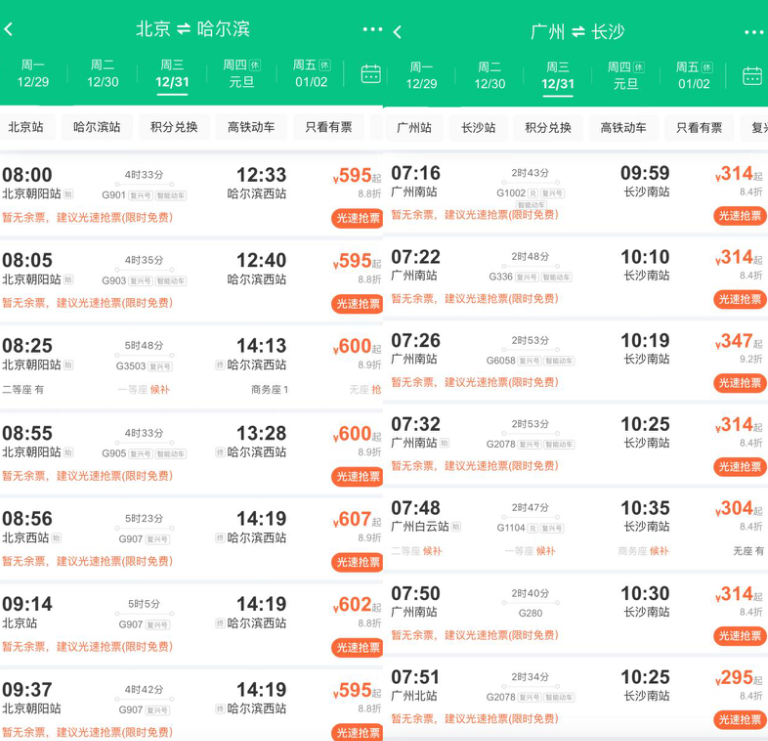This screenshot has height=741, width=768.
Task: Toggle the 北京站 station filter chip
Action: (26, 127)
